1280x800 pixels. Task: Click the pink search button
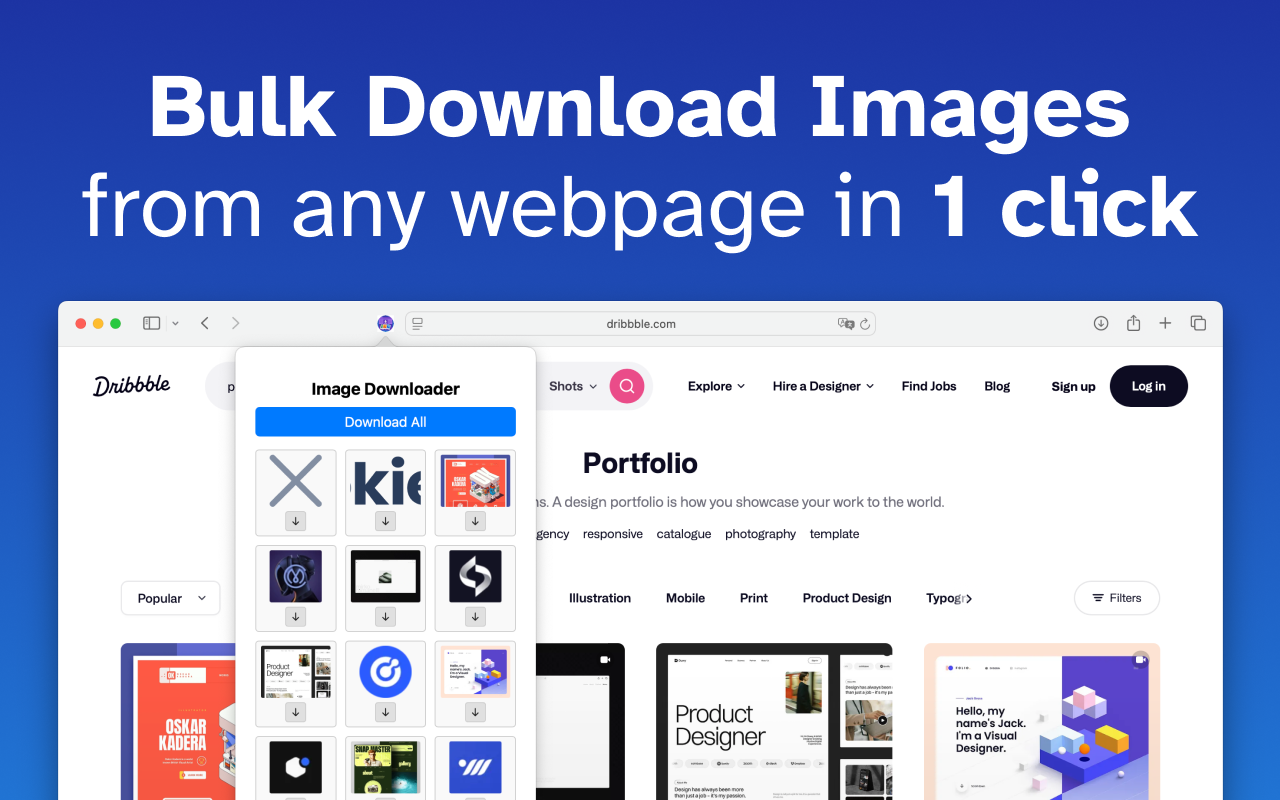pyautogui.click(x=627, y=386)
